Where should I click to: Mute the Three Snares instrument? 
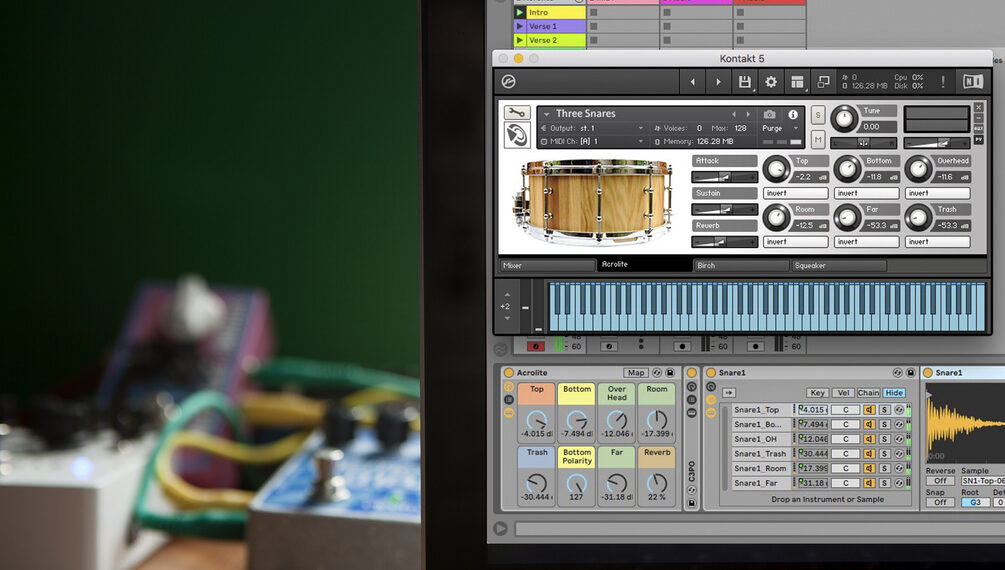coord(818,139)
